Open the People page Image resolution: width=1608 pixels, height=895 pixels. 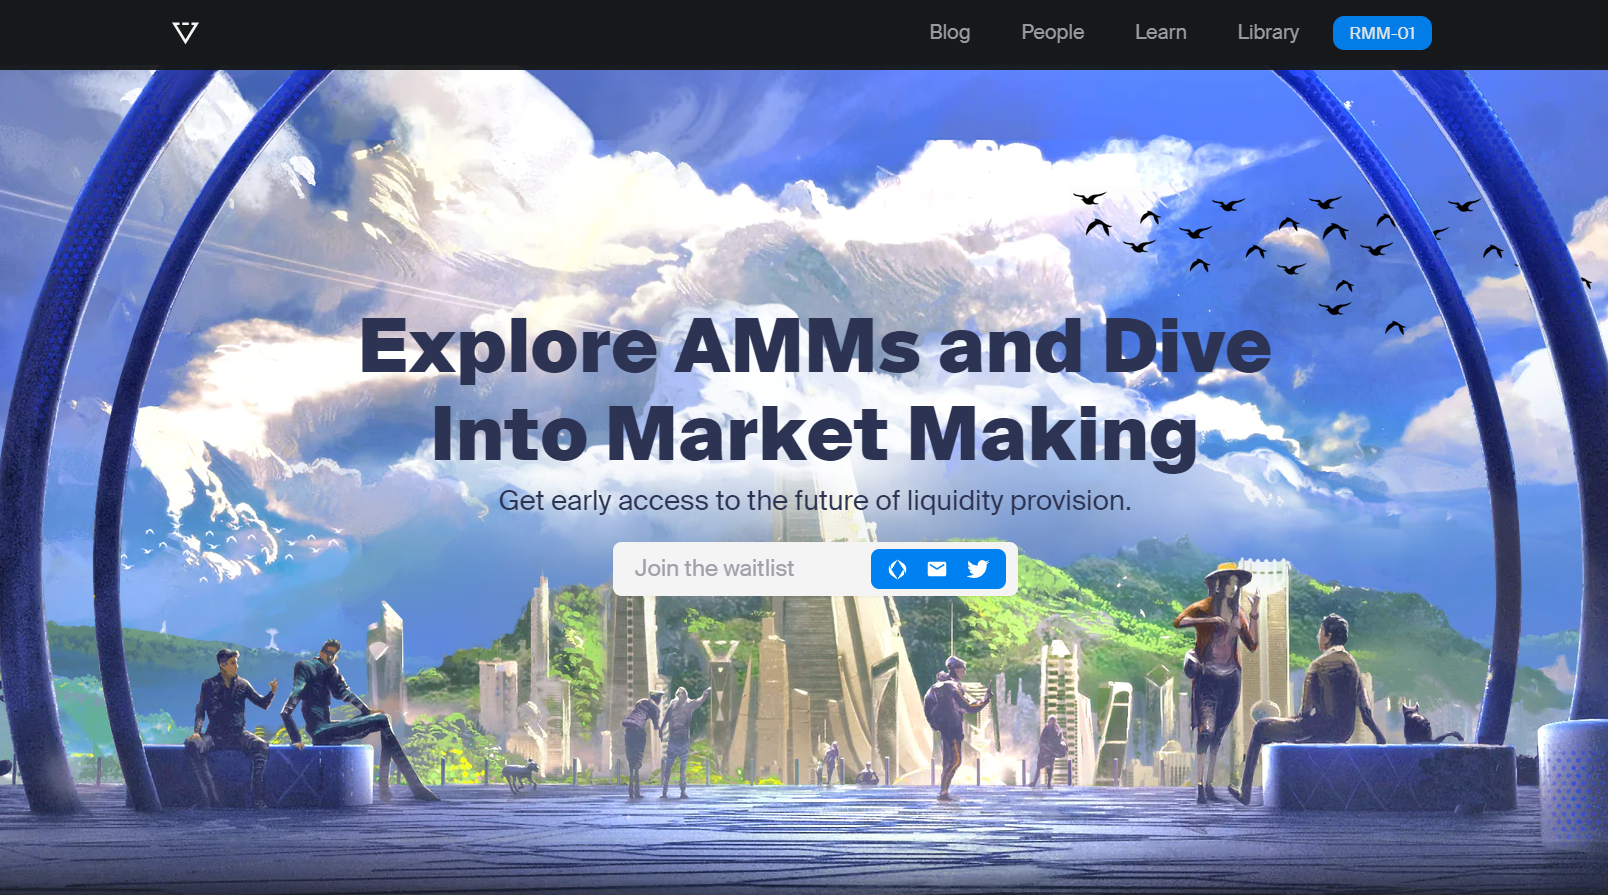1052,32
